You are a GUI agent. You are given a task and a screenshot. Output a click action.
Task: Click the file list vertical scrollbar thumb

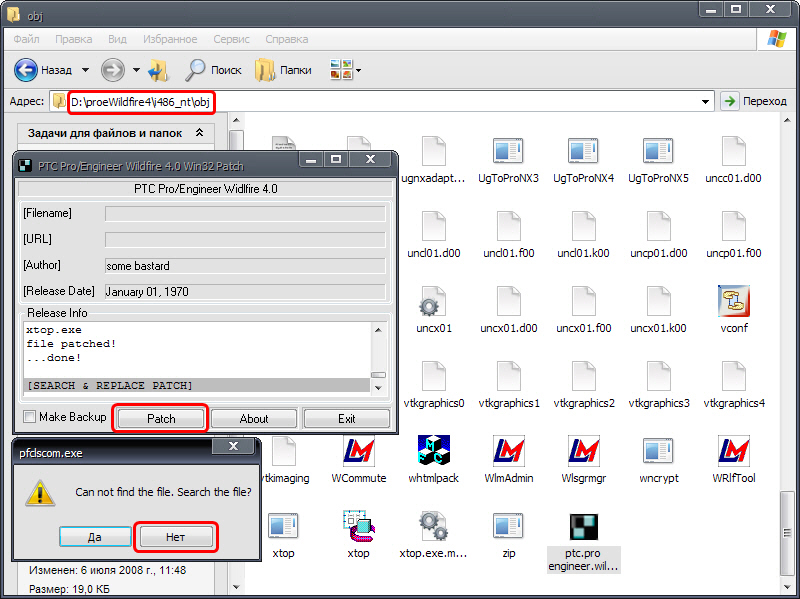coord(787,533)
